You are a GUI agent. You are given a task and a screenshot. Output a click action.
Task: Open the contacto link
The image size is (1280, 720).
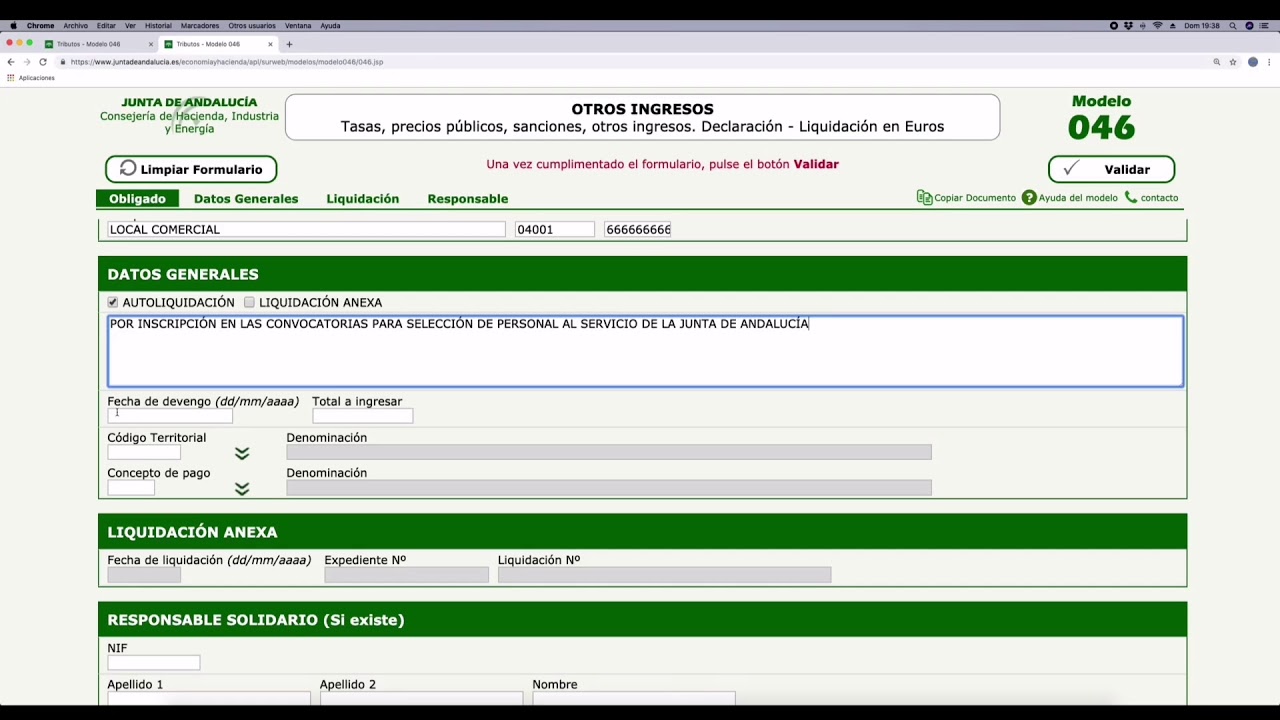point(1159,198)
